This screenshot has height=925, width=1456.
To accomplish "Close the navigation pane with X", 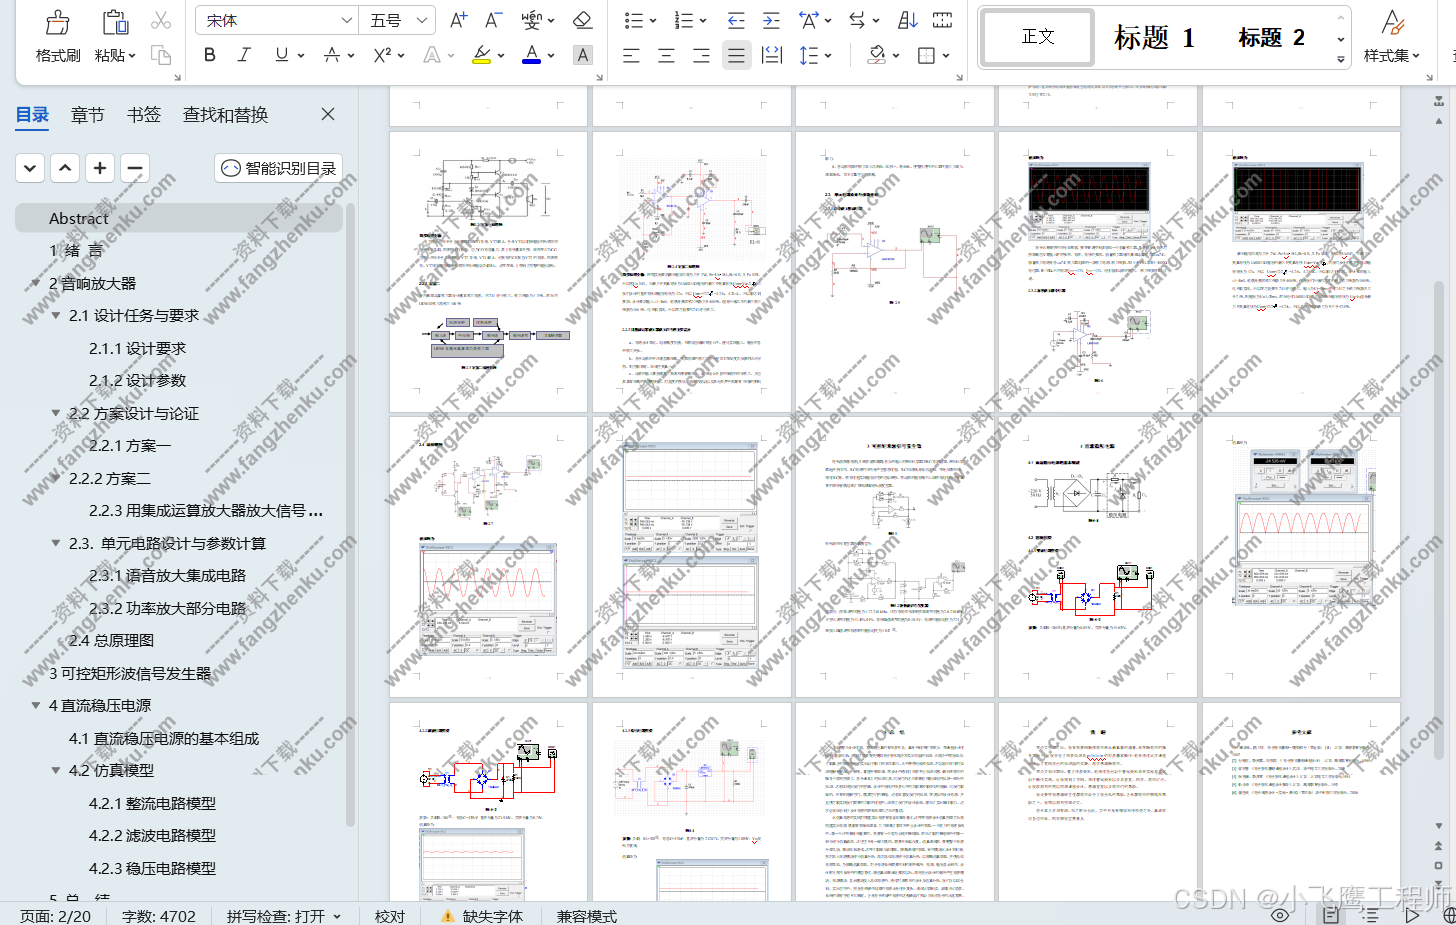I will pyautogui.click(x=328, y=115).
